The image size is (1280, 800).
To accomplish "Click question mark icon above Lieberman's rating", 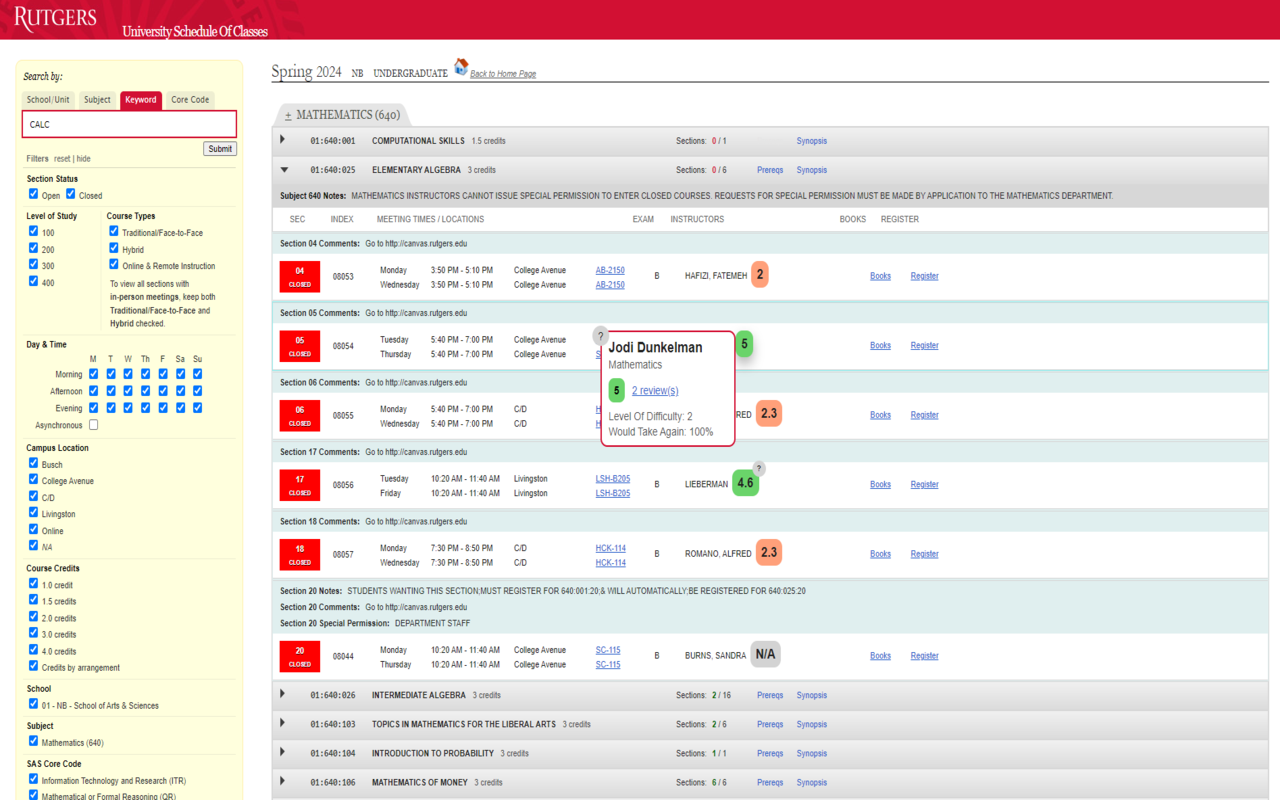I will coord(759,468).
